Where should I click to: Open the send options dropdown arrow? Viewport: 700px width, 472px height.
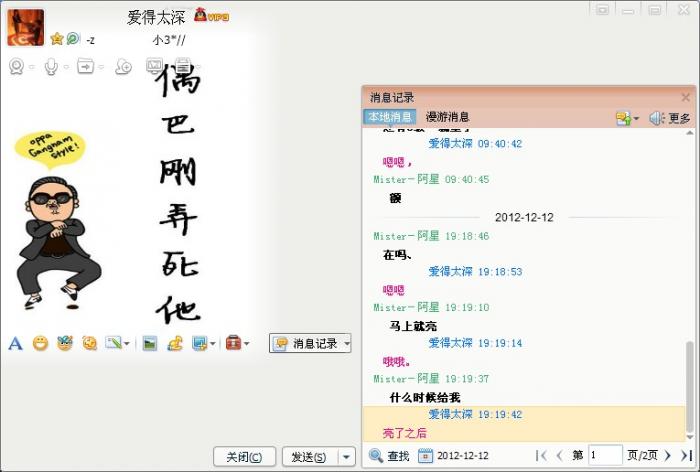pos(346,457)
